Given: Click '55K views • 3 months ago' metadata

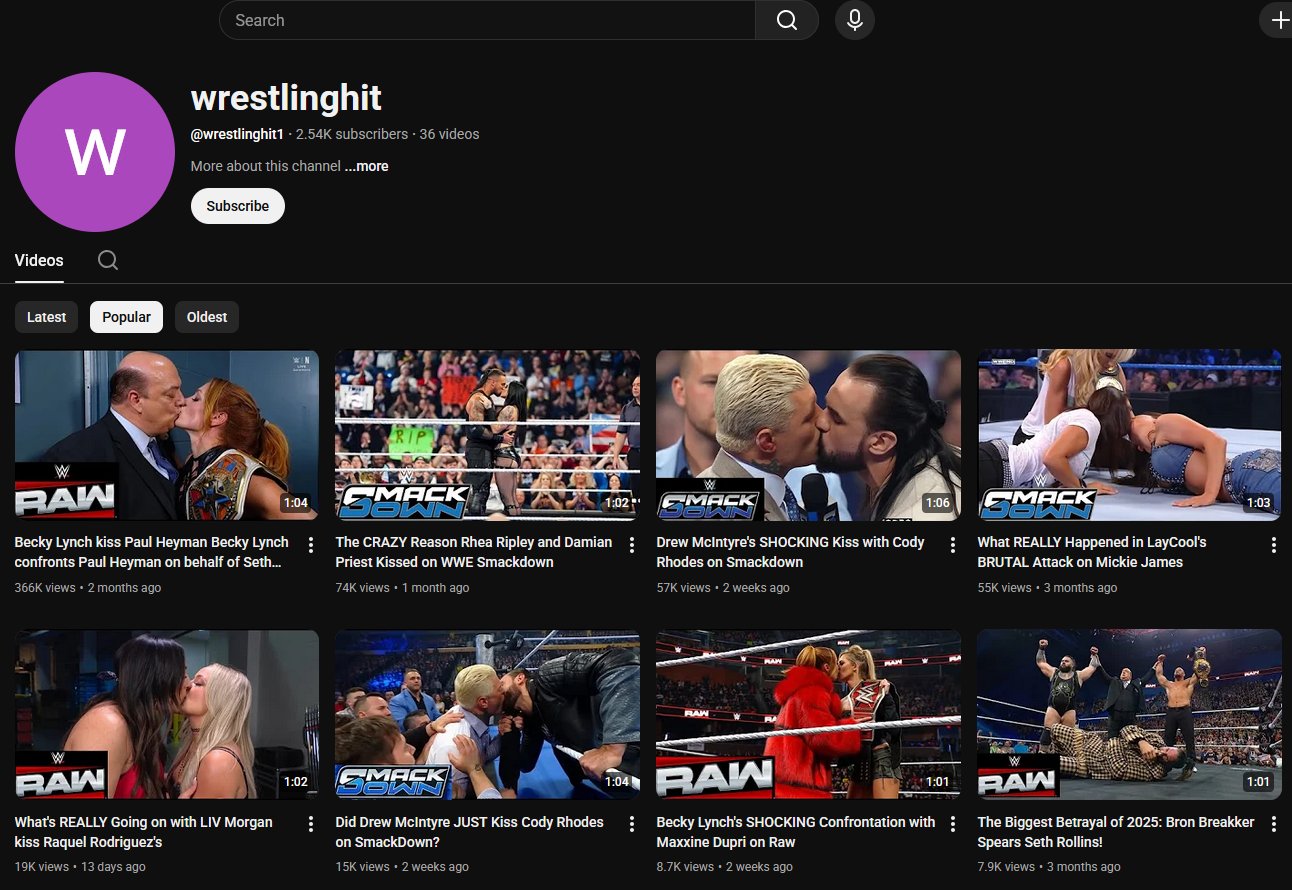Looking at the screenshot, I should point(1048,588).
